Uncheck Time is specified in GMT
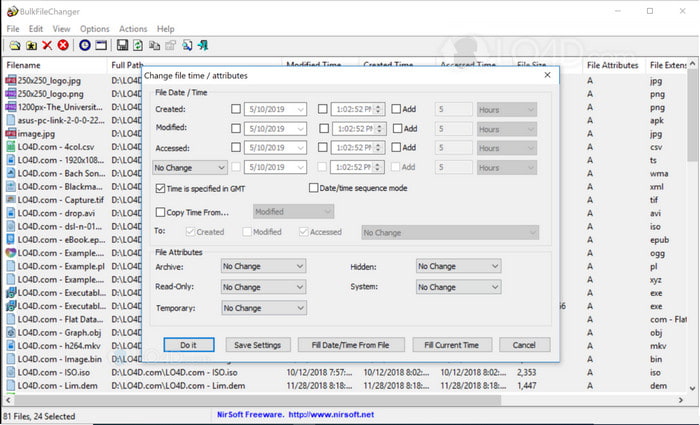This screenshot has width=700, height=425. pos(160,188)
